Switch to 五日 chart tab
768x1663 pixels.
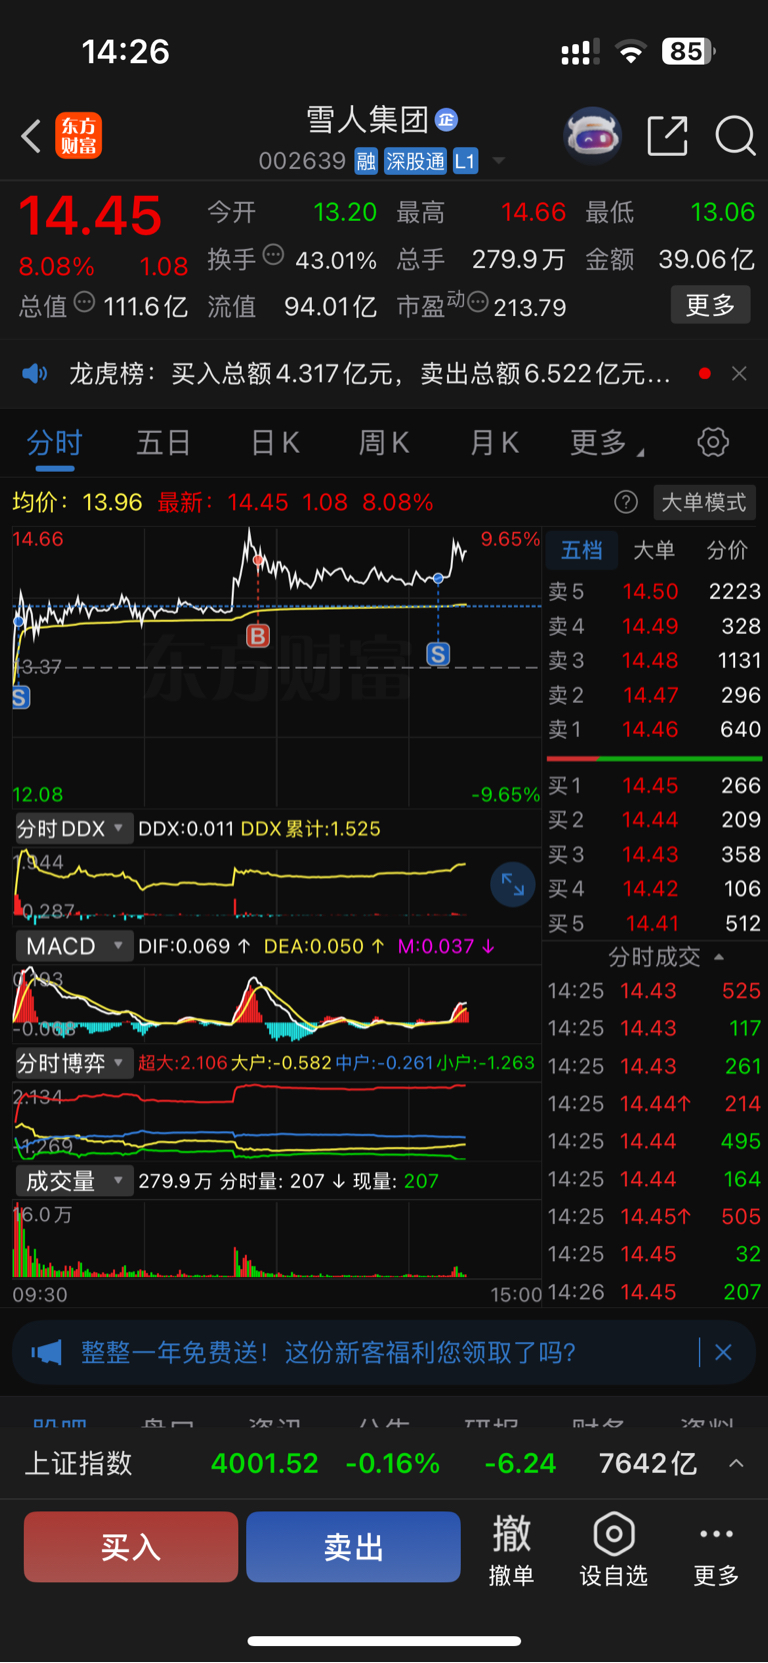(x=163, y=443)
